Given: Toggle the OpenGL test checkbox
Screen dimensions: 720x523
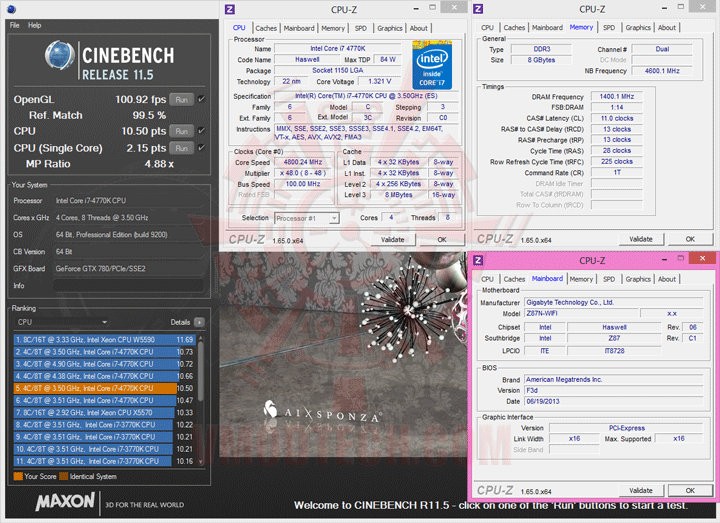Looking at the screenshot, I should 202,99.
